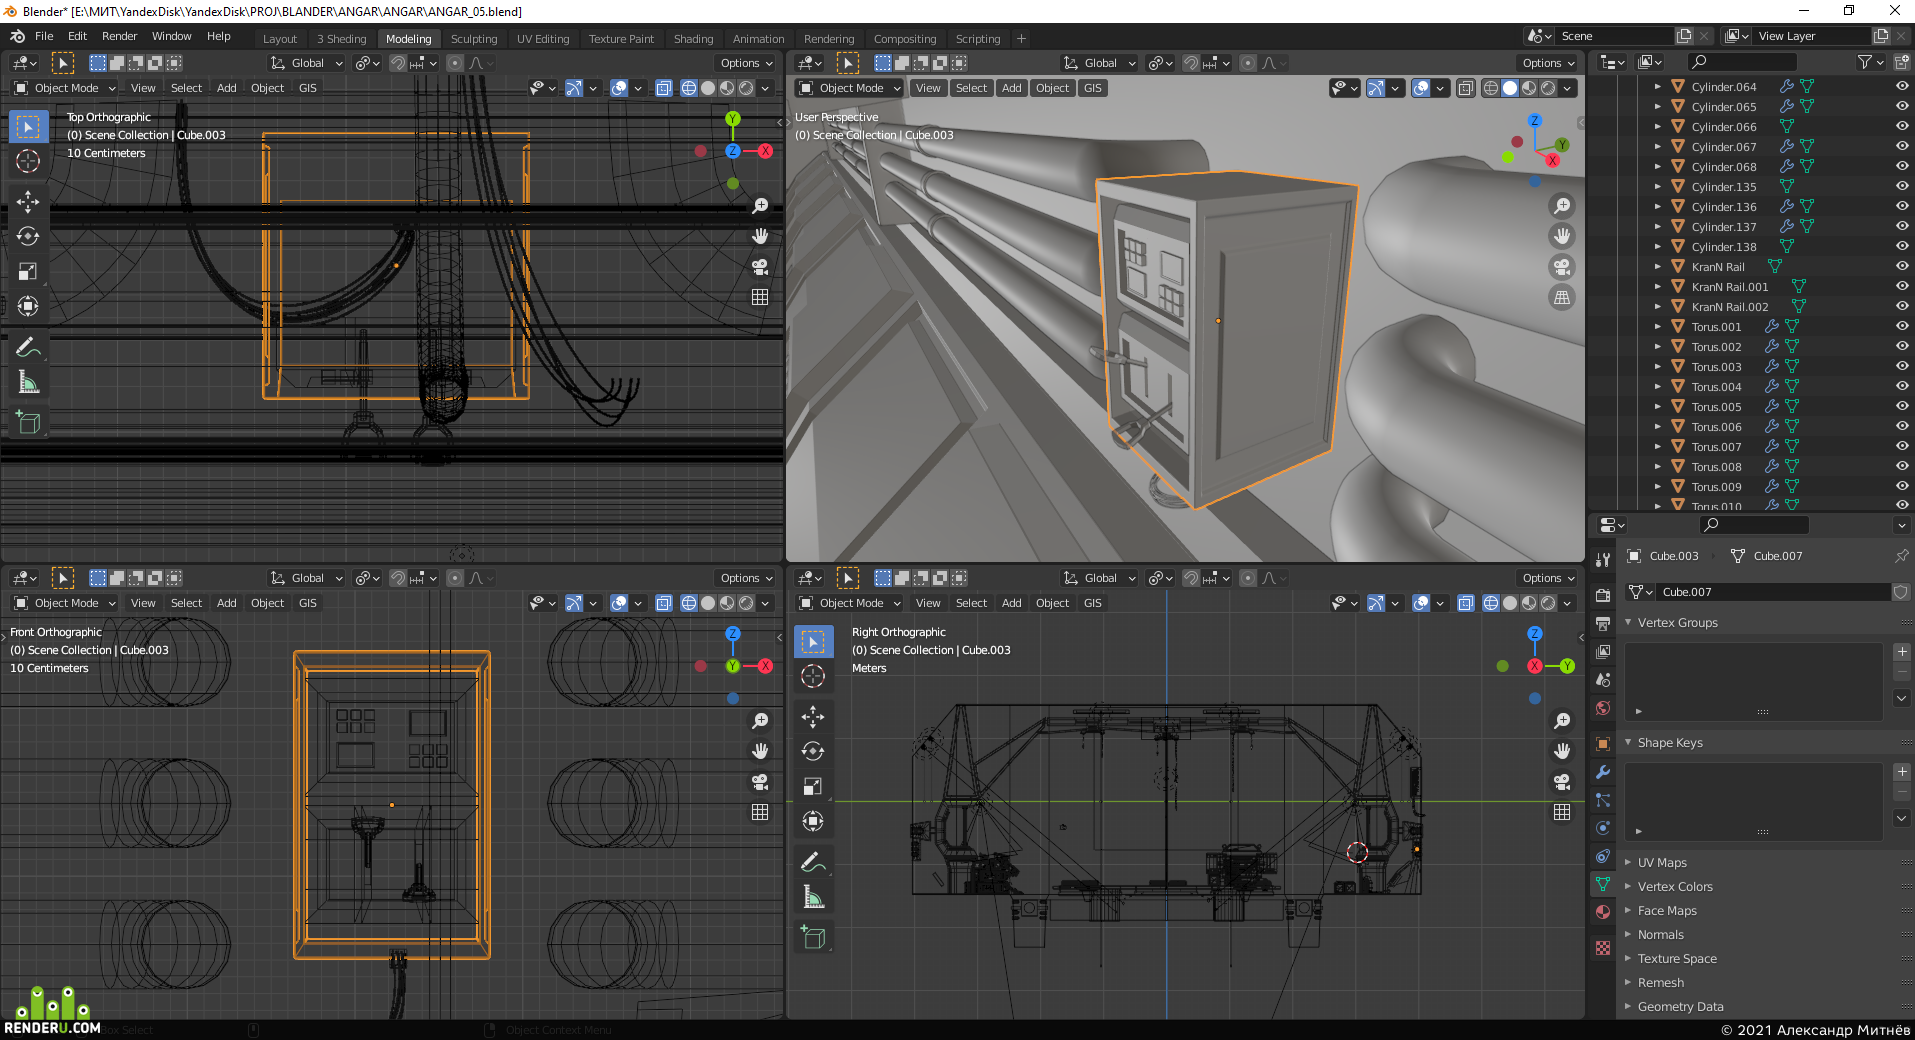Image resolution: width=1915 pixels, height=1040 pixels.
Task: Open the Render menu
Action: 119,36
